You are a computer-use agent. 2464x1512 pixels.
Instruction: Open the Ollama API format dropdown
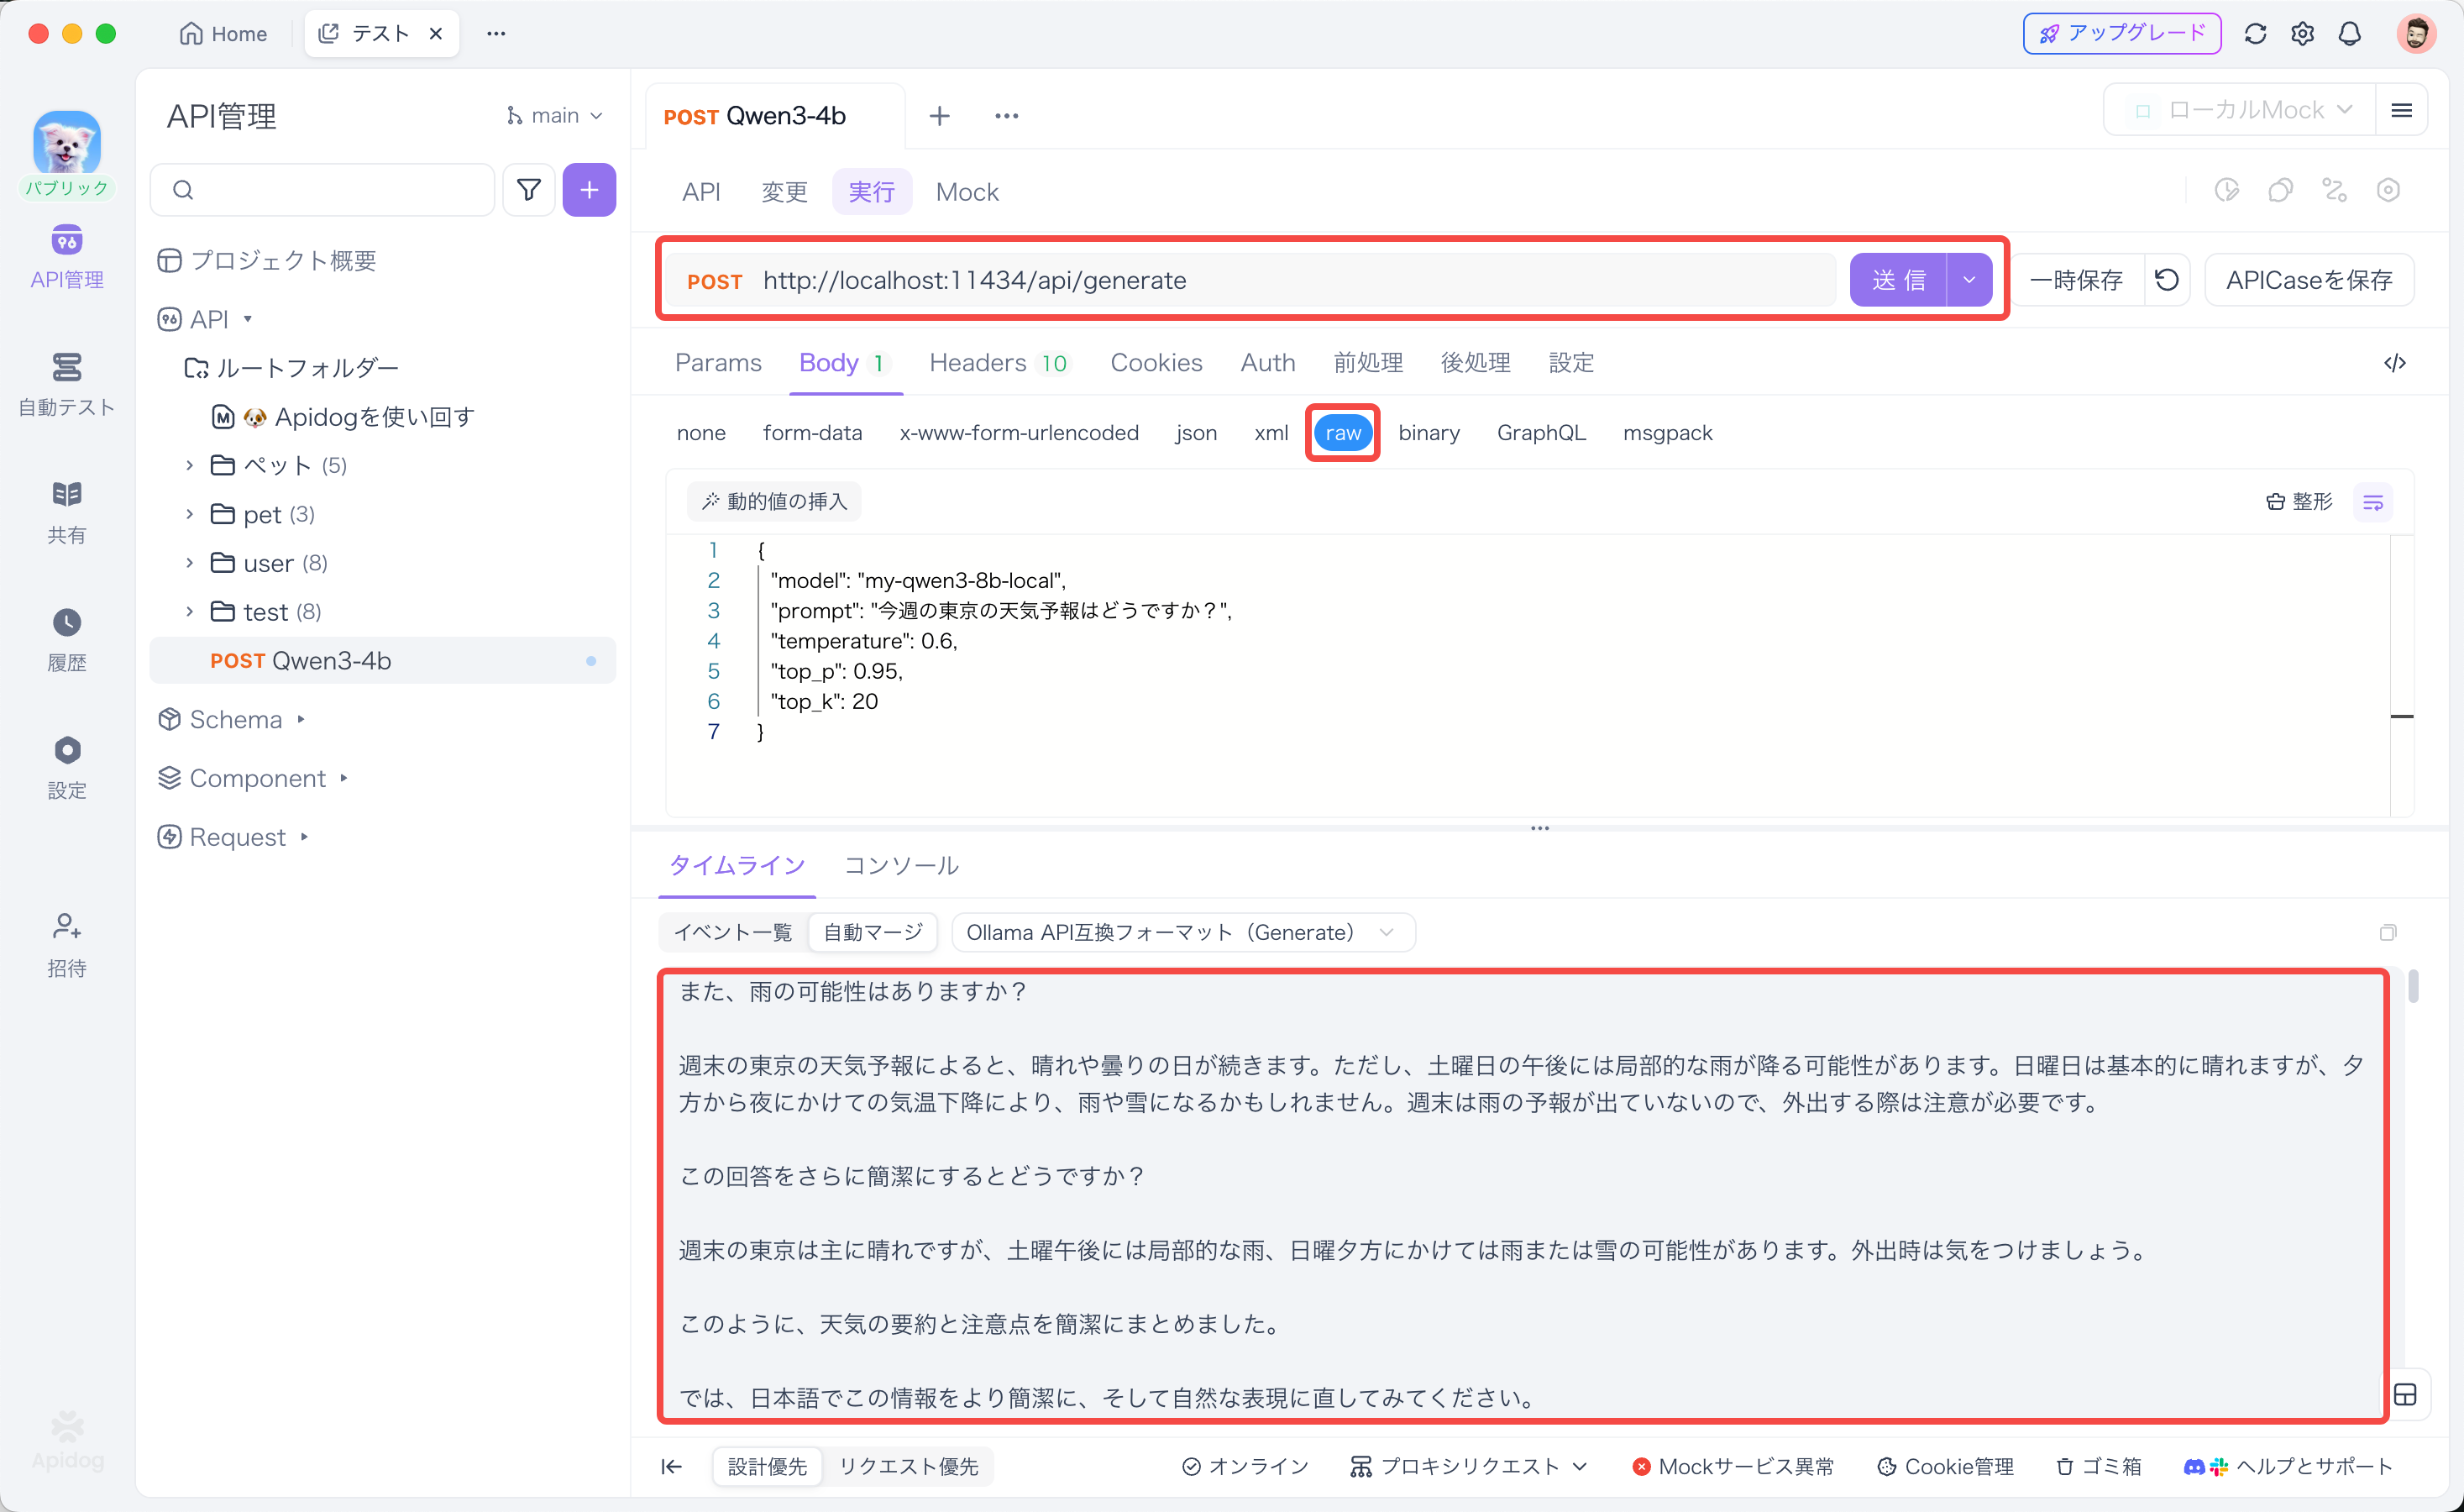[x=1182, y=932]
